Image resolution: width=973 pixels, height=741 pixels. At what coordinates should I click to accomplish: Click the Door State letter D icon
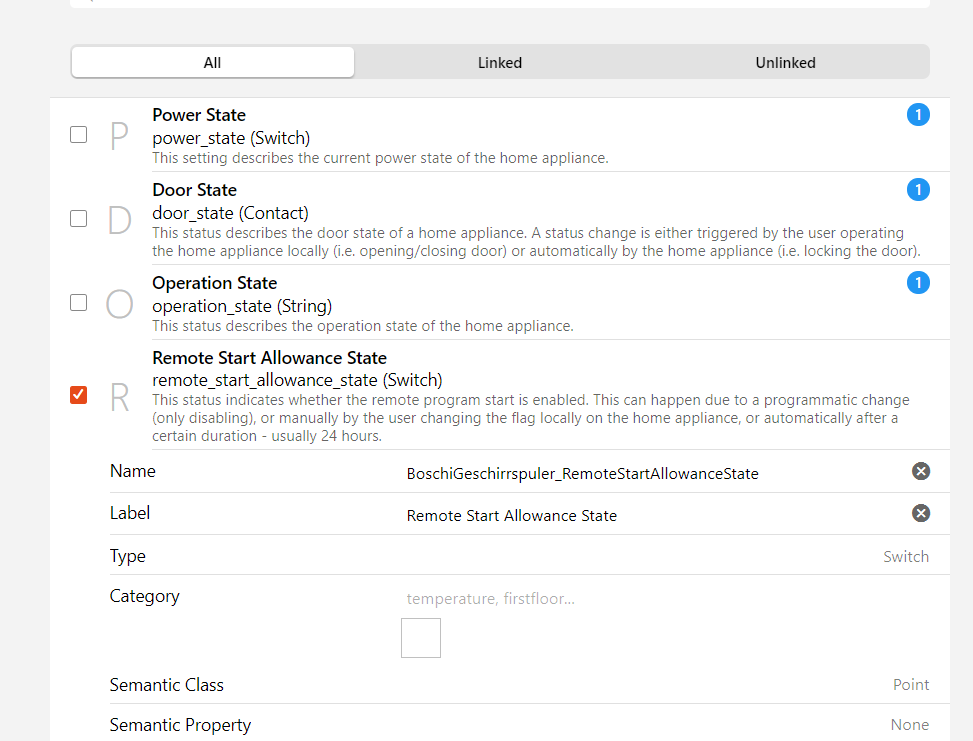tap(119, 220)
